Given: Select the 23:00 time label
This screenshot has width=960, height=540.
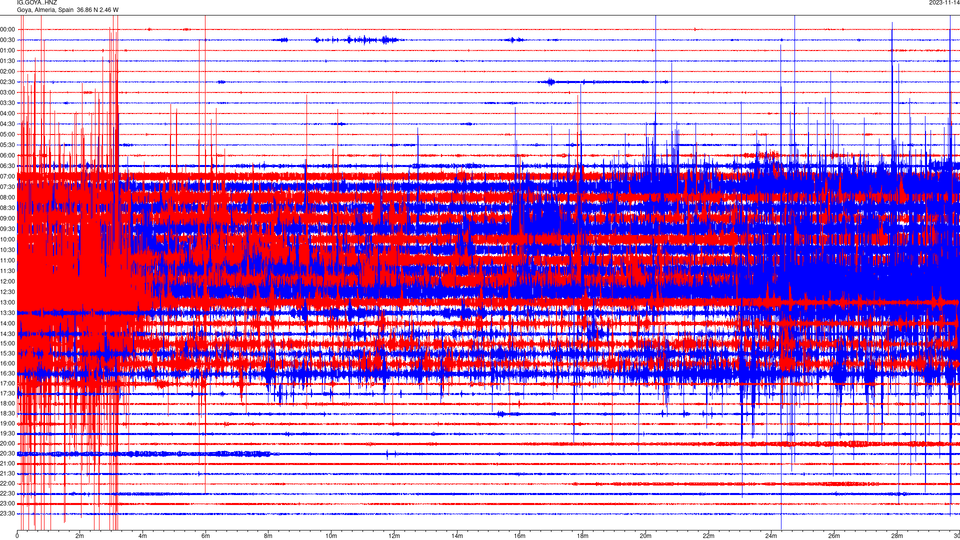Looking at the screenshot, I should click(x=7, y=503).
